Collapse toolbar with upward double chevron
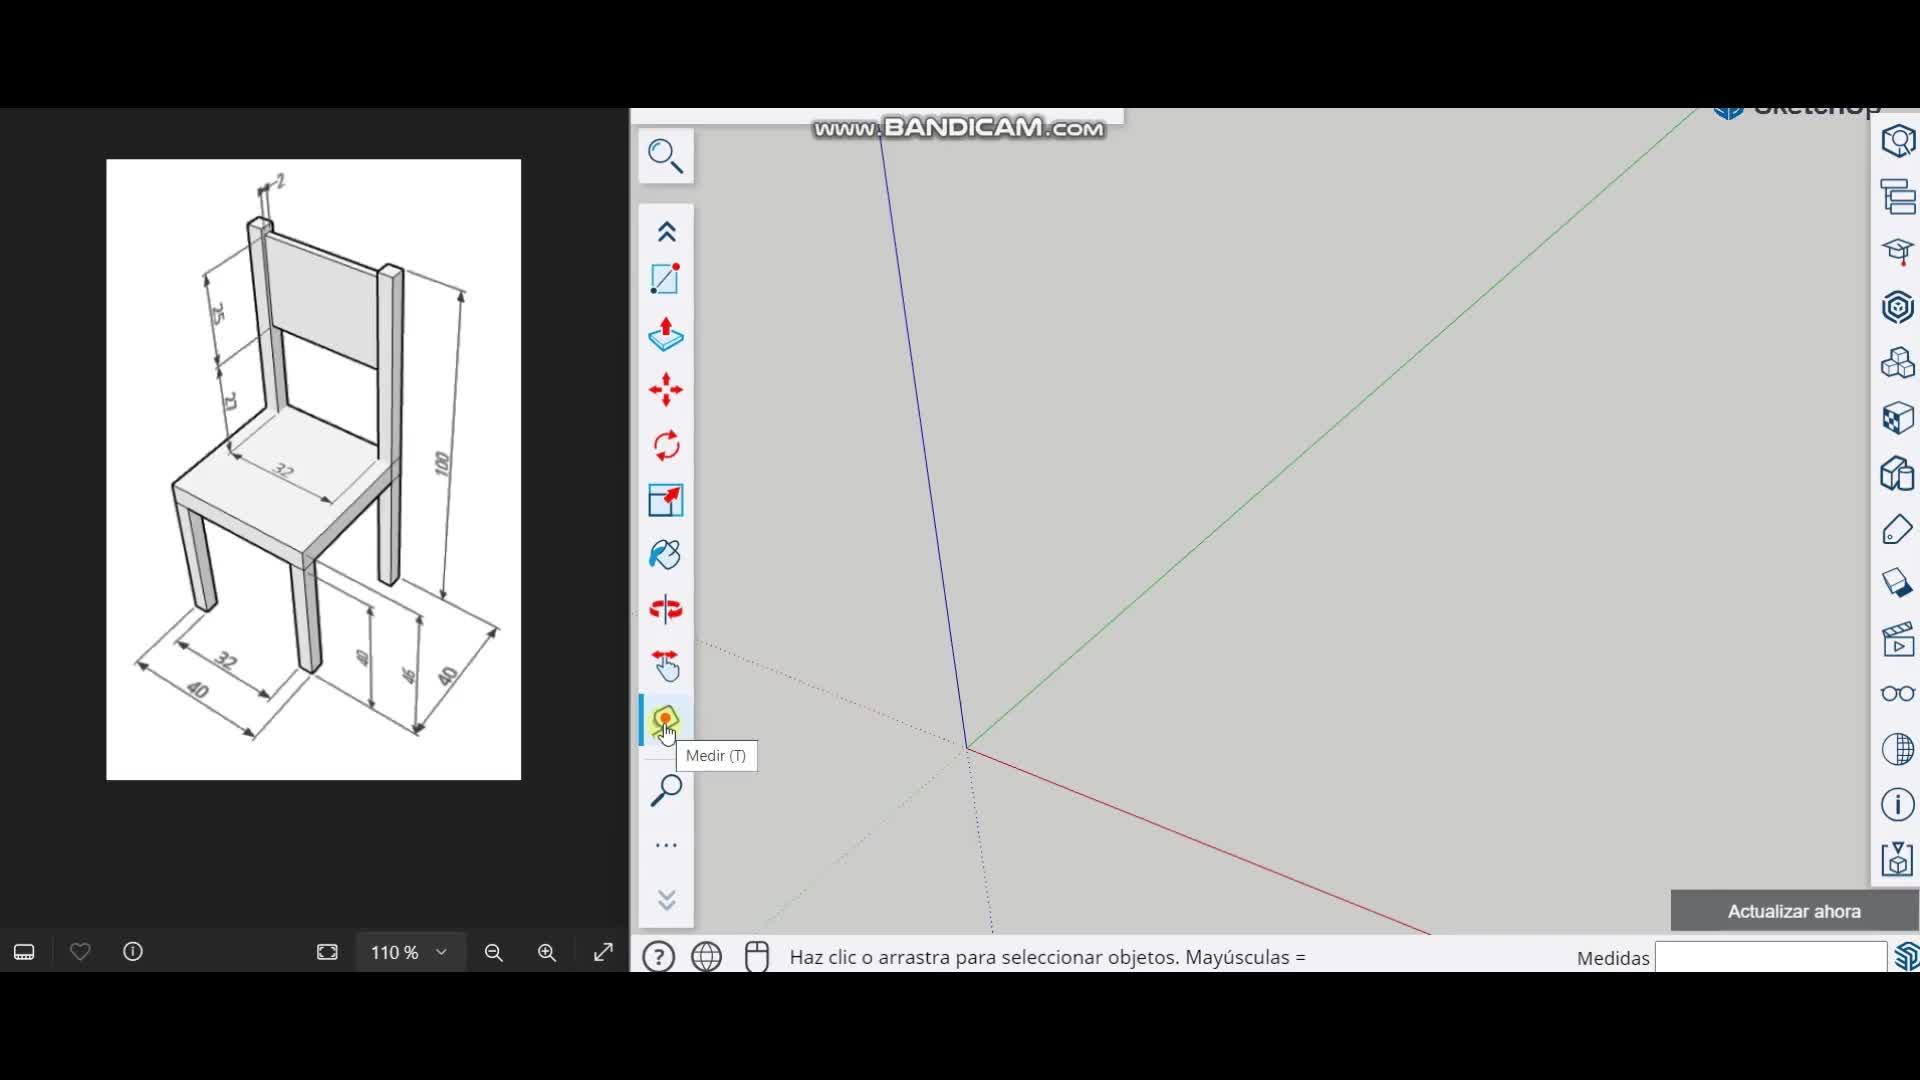The height and width of the screenshot is (1080, 1920). pyautogui.click(x=666, y=232)
